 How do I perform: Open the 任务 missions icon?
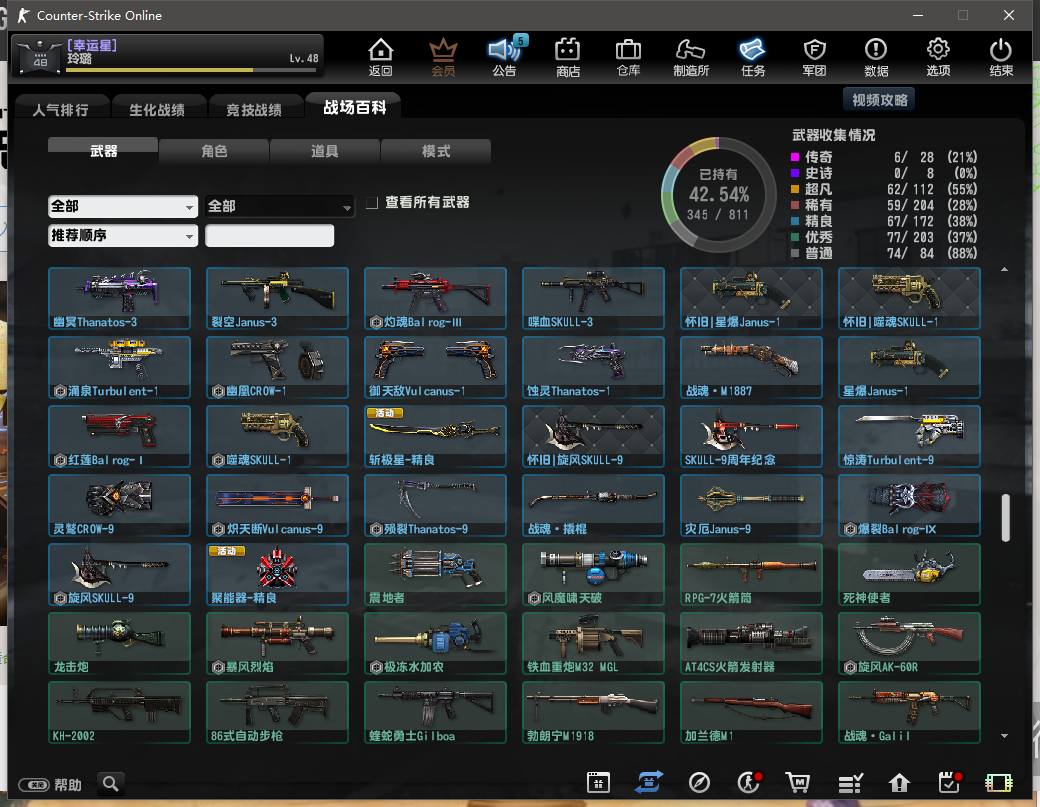[752, 57]
